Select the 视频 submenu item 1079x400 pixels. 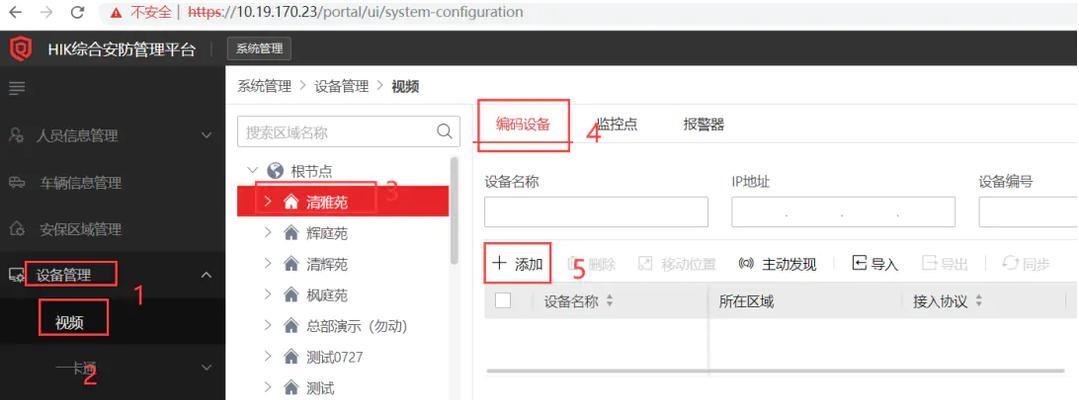pyautogui.click(x=70, y=322)
